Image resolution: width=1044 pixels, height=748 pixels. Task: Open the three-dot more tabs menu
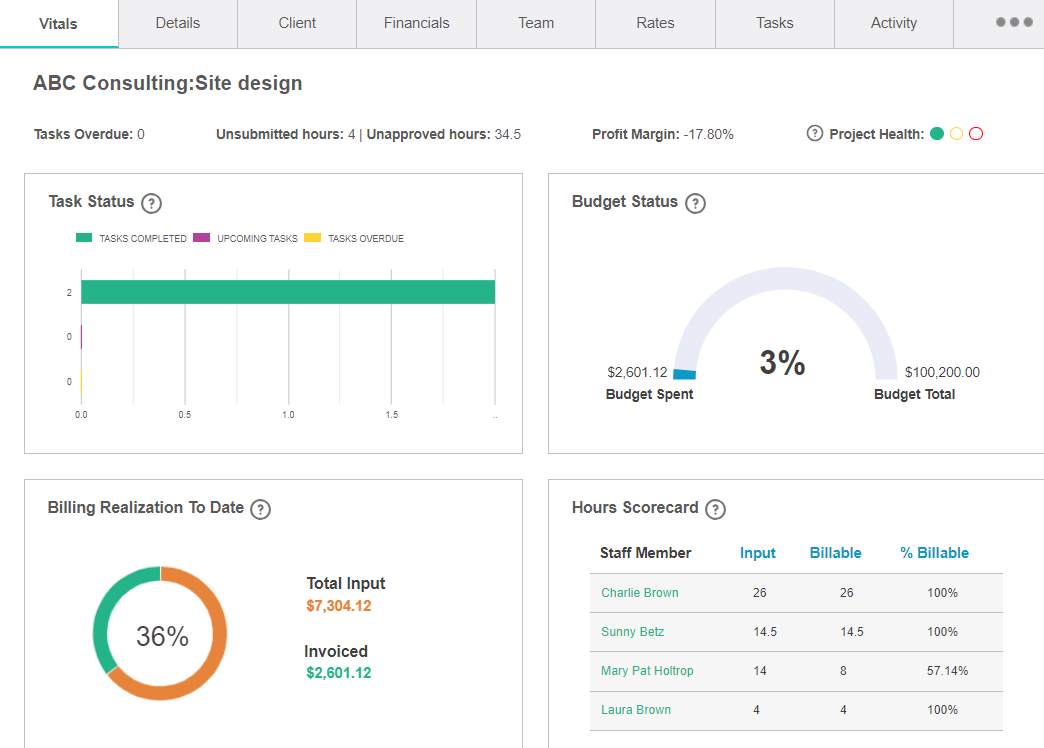1014,23
